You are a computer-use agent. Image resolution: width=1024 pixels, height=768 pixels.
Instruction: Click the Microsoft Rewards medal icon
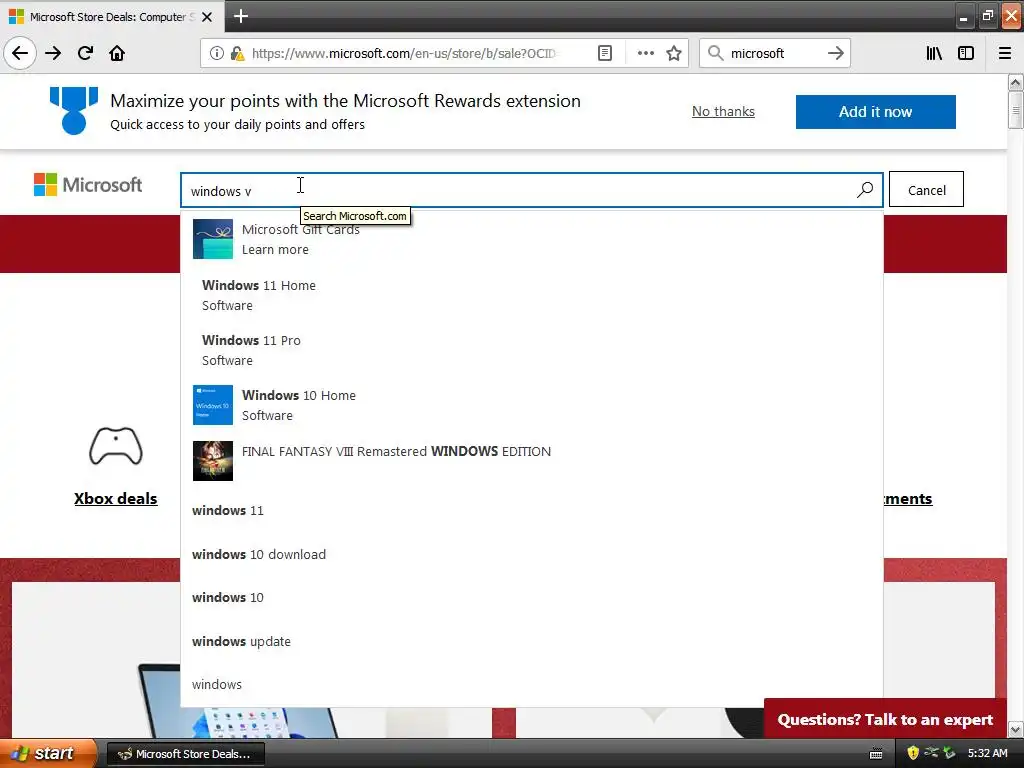click(74, 110)
